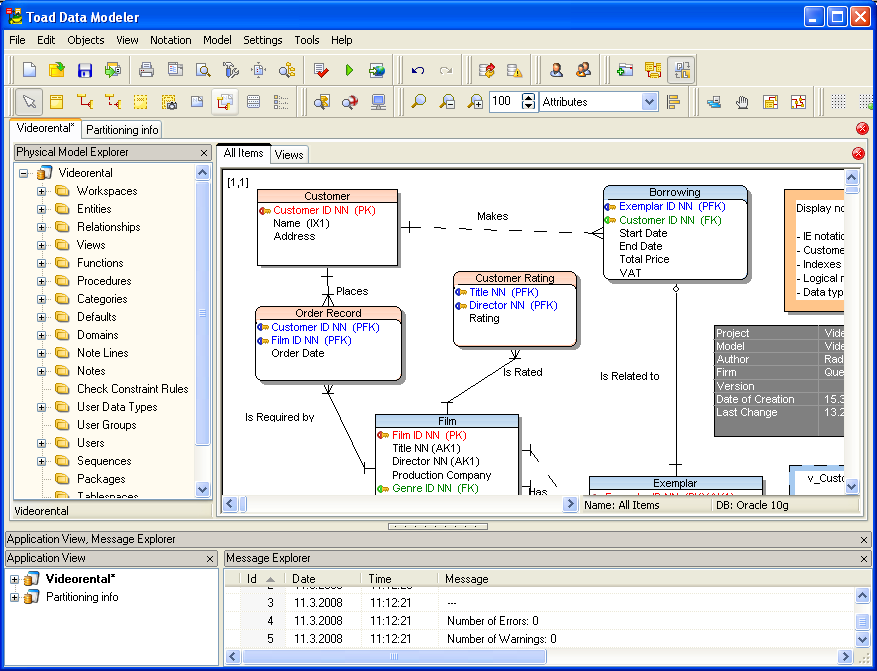Select the Entity tool icon
Screen dimensions: 877x671
[x=56, y=102]
